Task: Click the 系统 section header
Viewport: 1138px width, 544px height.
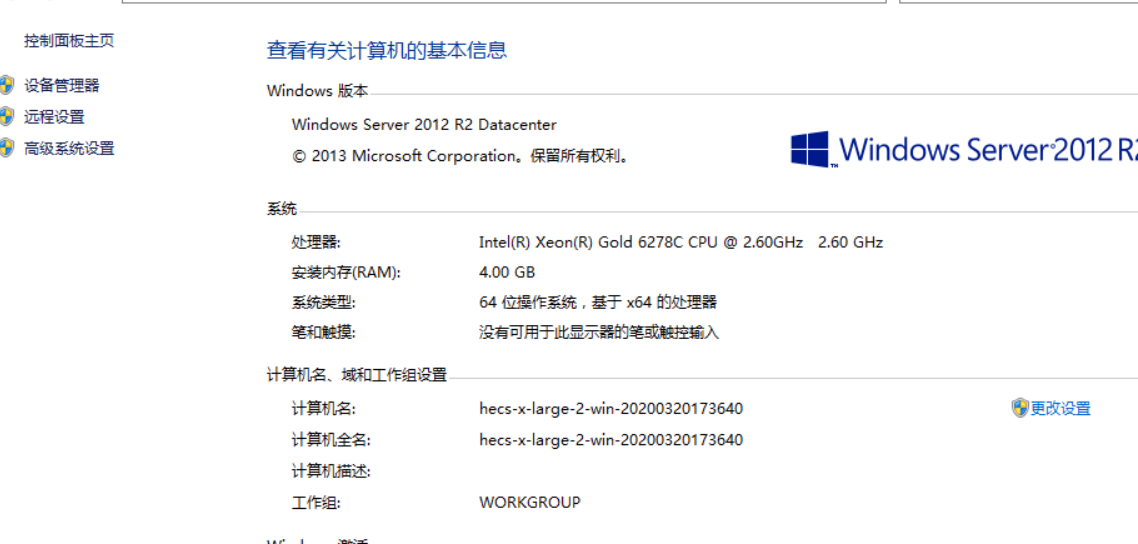Action: point(282,210)
